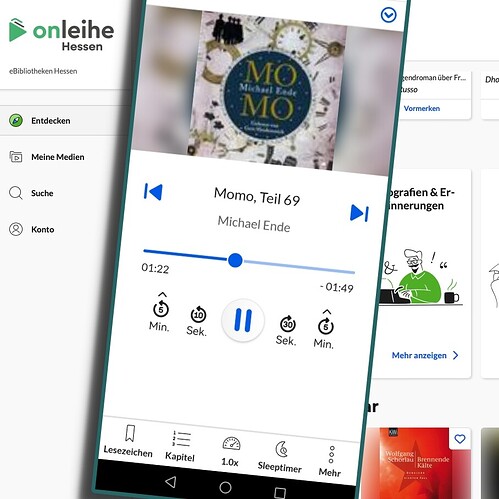Click the playback progress slider handle
Screen dimensions: 499x499
point(235,260)
